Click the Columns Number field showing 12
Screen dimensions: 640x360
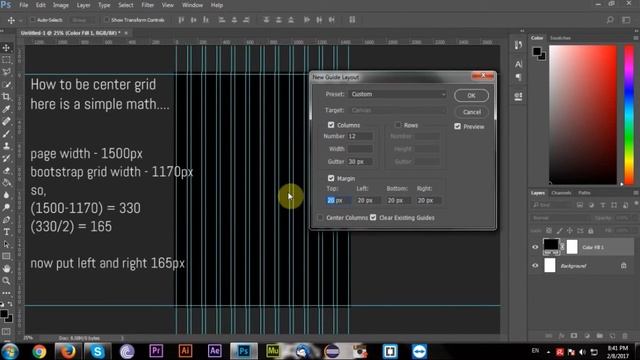[x=360, y=136]
